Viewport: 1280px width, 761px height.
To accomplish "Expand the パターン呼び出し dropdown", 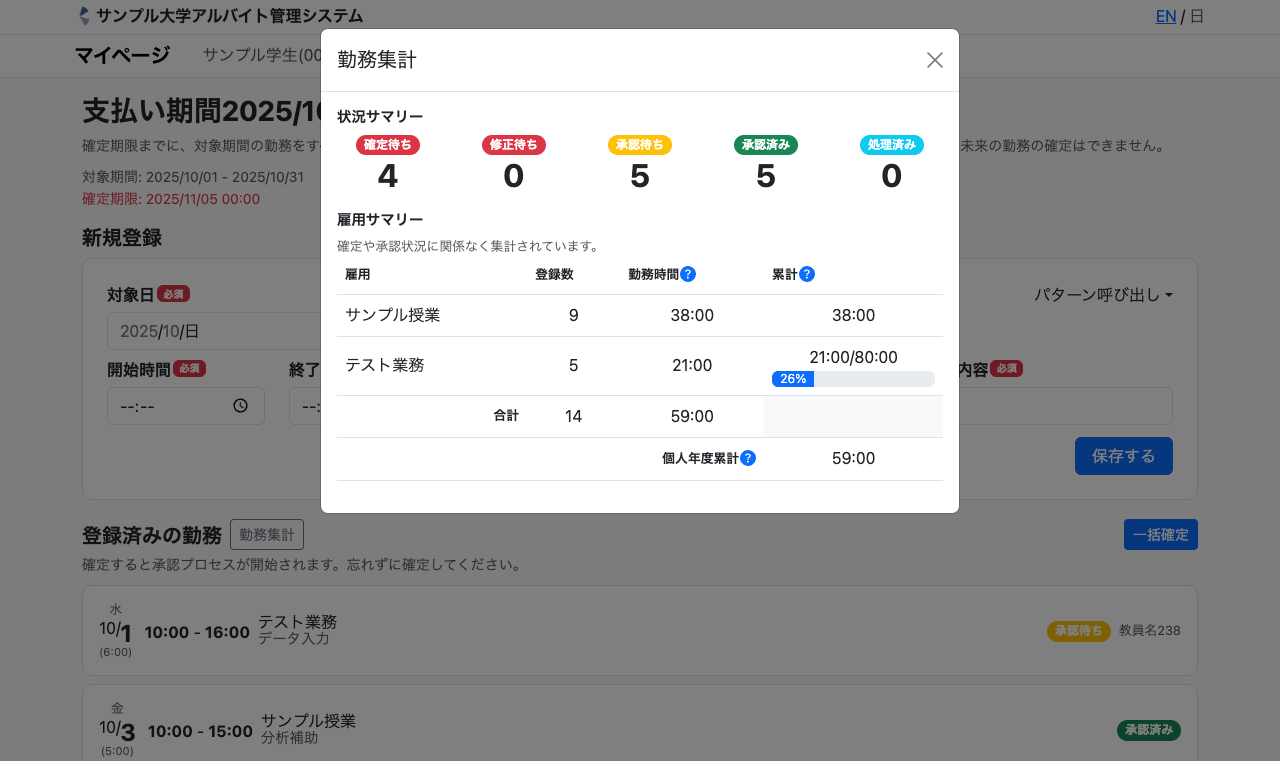I will (x=1102, y=295).
